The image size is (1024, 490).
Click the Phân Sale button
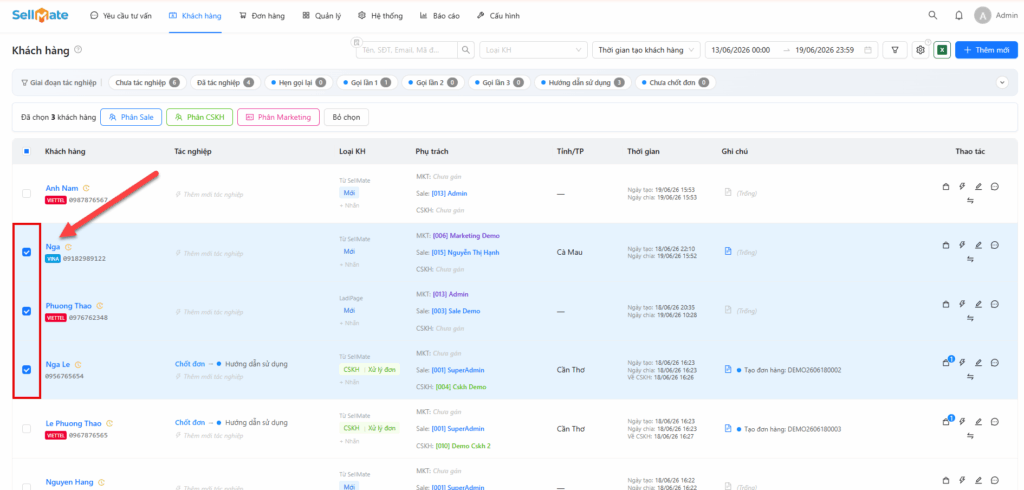pos(131,118)
